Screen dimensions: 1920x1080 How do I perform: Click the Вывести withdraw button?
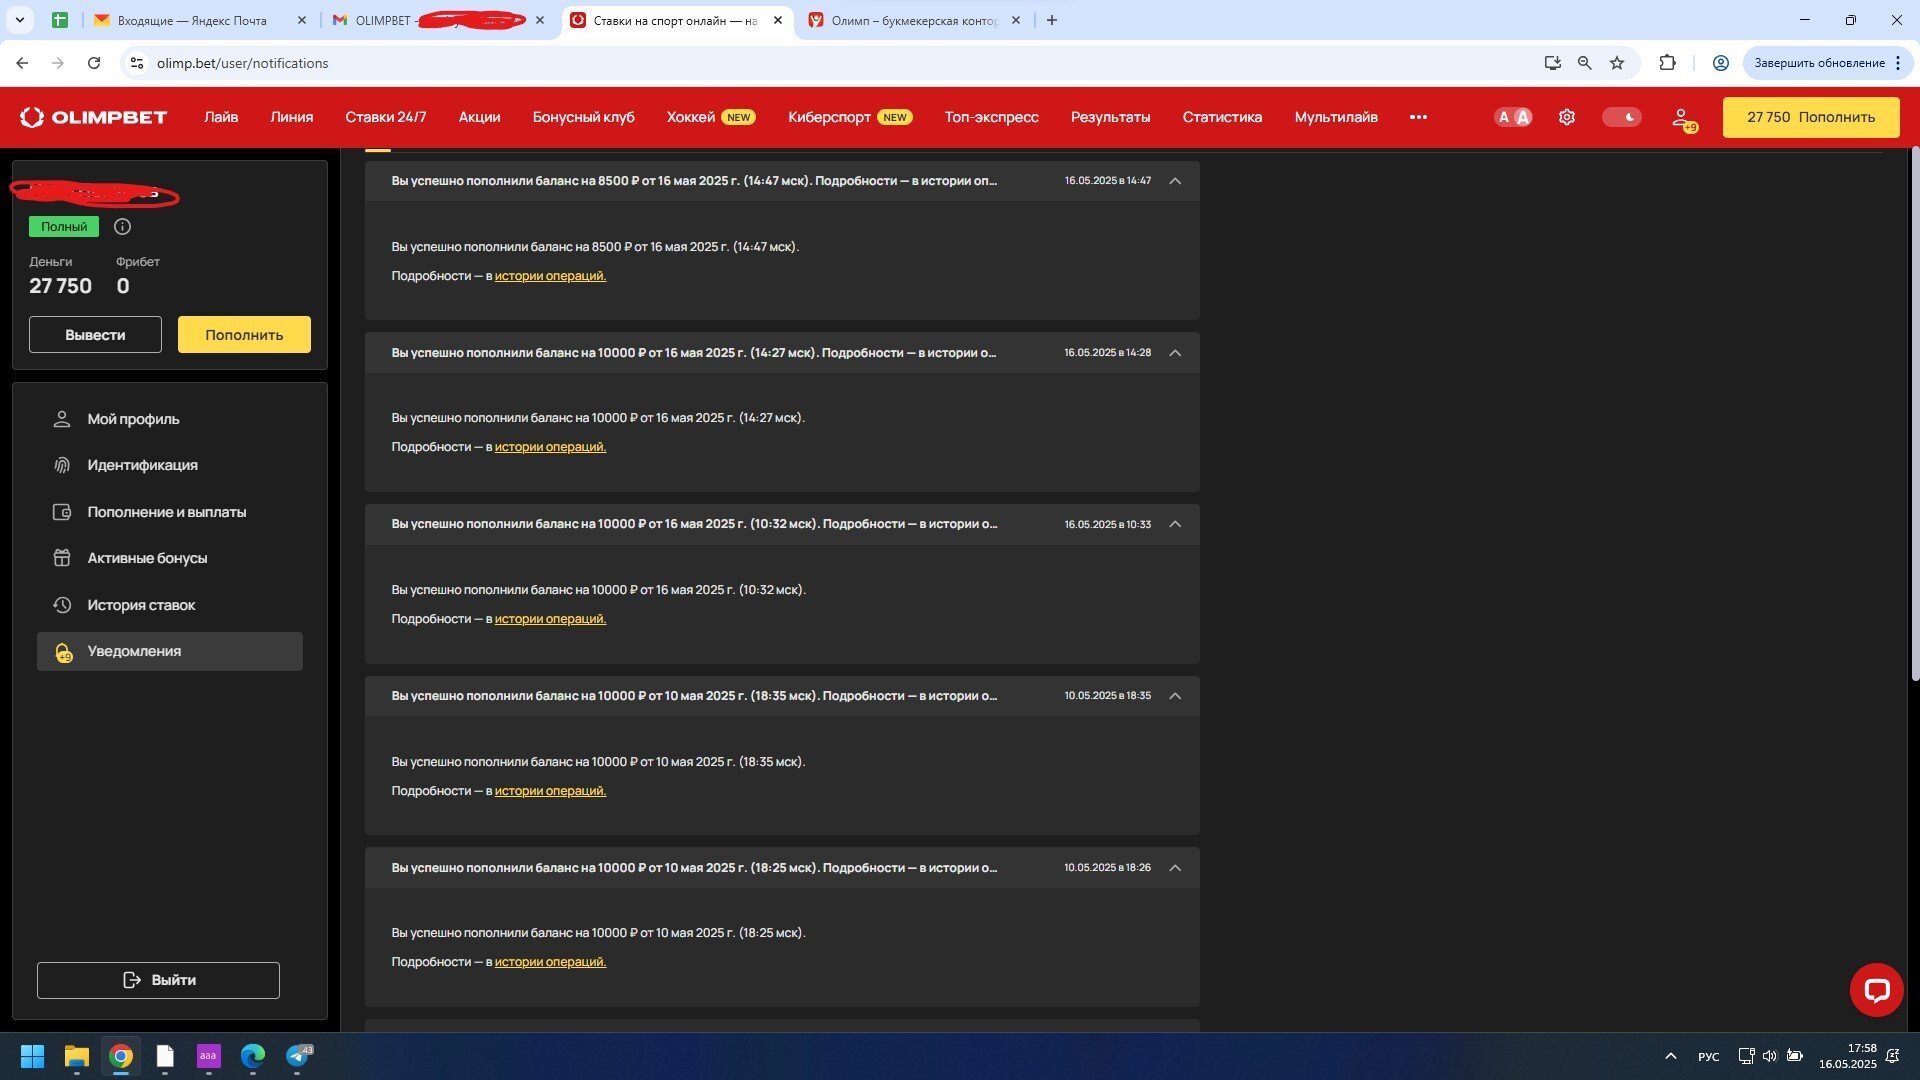(x=95, y=335)
